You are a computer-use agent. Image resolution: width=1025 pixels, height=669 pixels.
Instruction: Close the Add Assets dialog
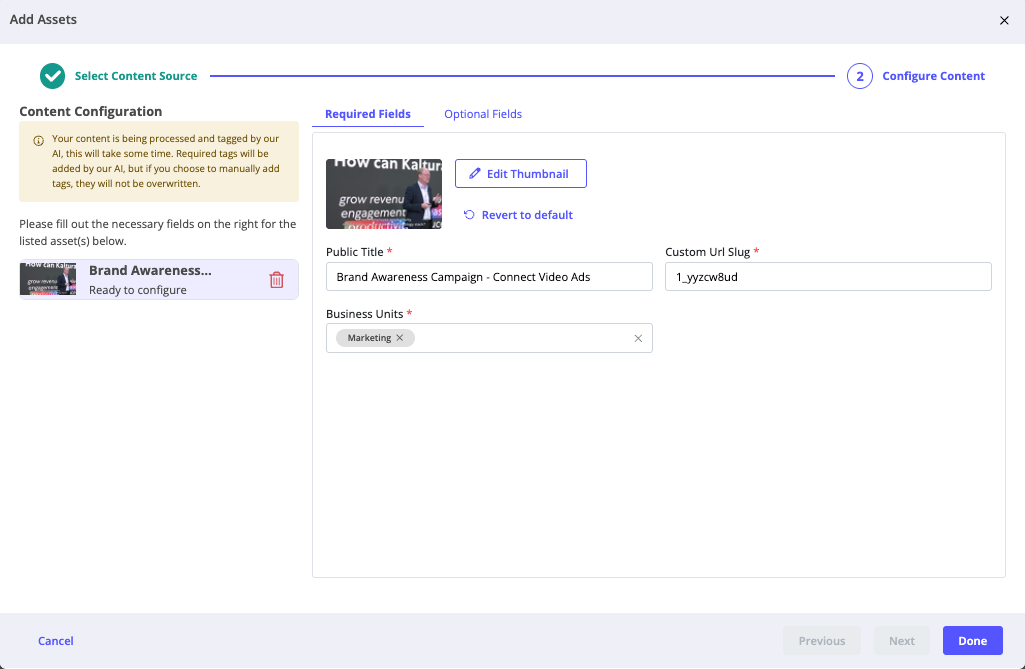tap(1004, 20)
